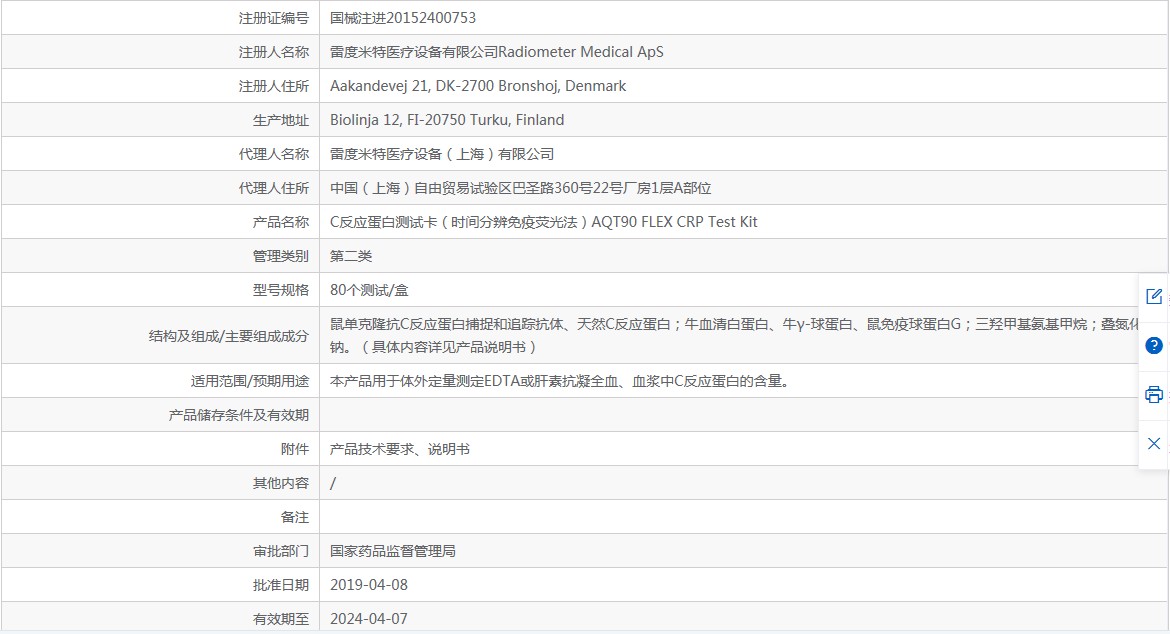The width and height of the screenshot is (1170, 634).
Task: Select intended use text 本产品用于体外定量测定EDTA
Action: (x=560, y=381)
